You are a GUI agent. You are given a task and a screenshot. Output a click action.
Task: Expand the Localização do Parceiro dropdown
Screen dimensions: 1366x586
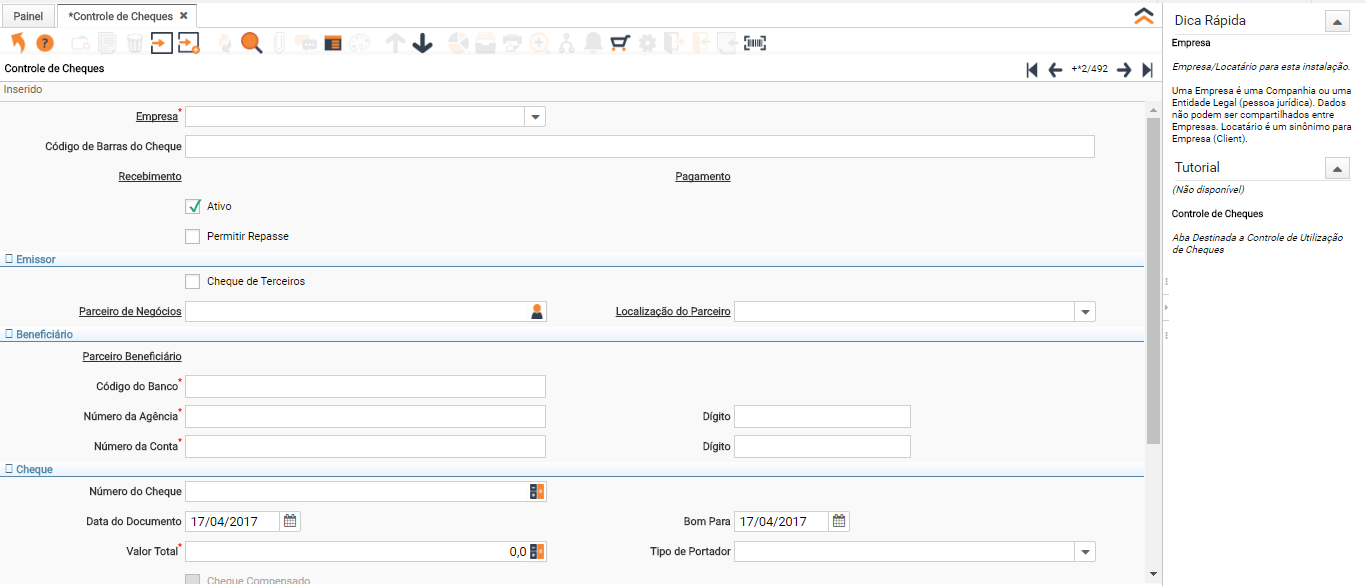pyautogui.click(x=1085, y=312)
